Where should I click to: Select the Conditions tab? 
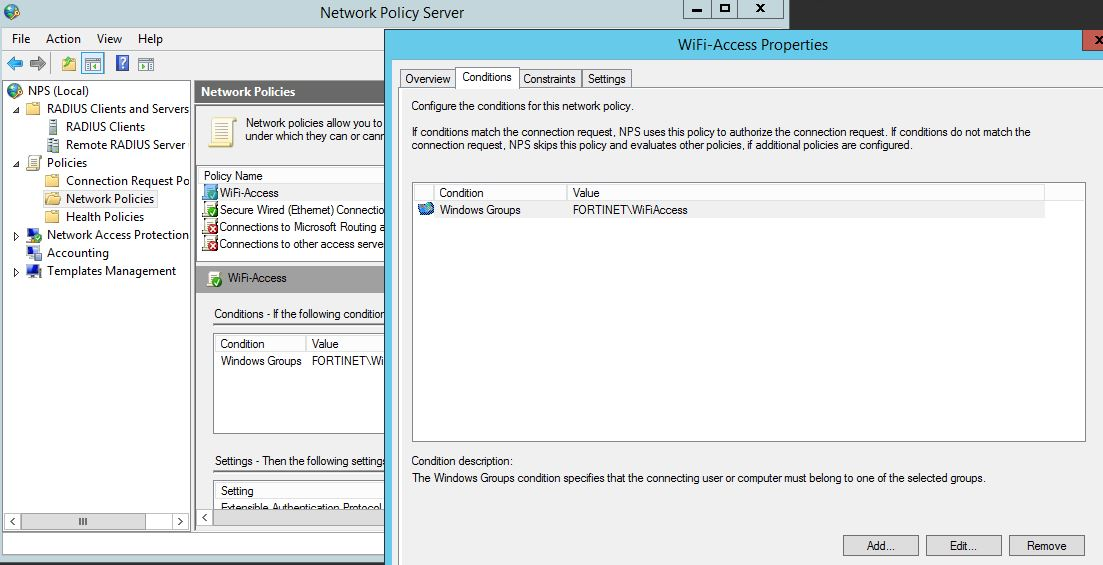click(x=487, y=77)
